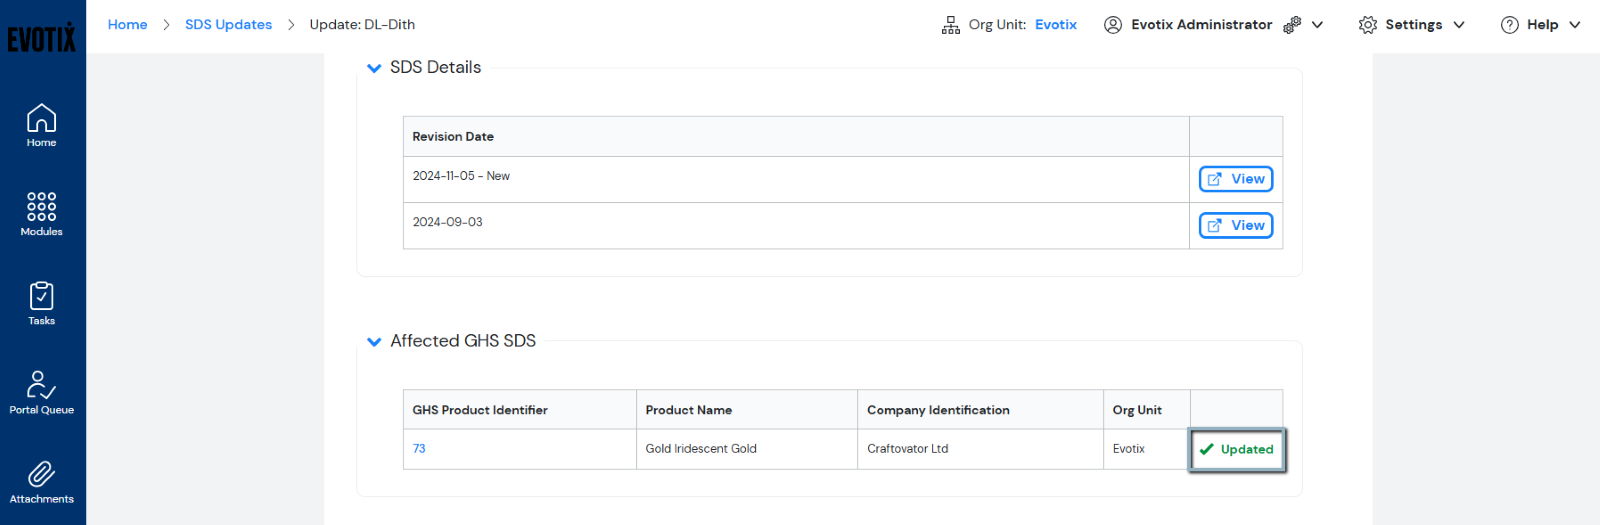Go to Home breadcrumb link
This screenshot has height=525, width=1600.
coord(127,25)
